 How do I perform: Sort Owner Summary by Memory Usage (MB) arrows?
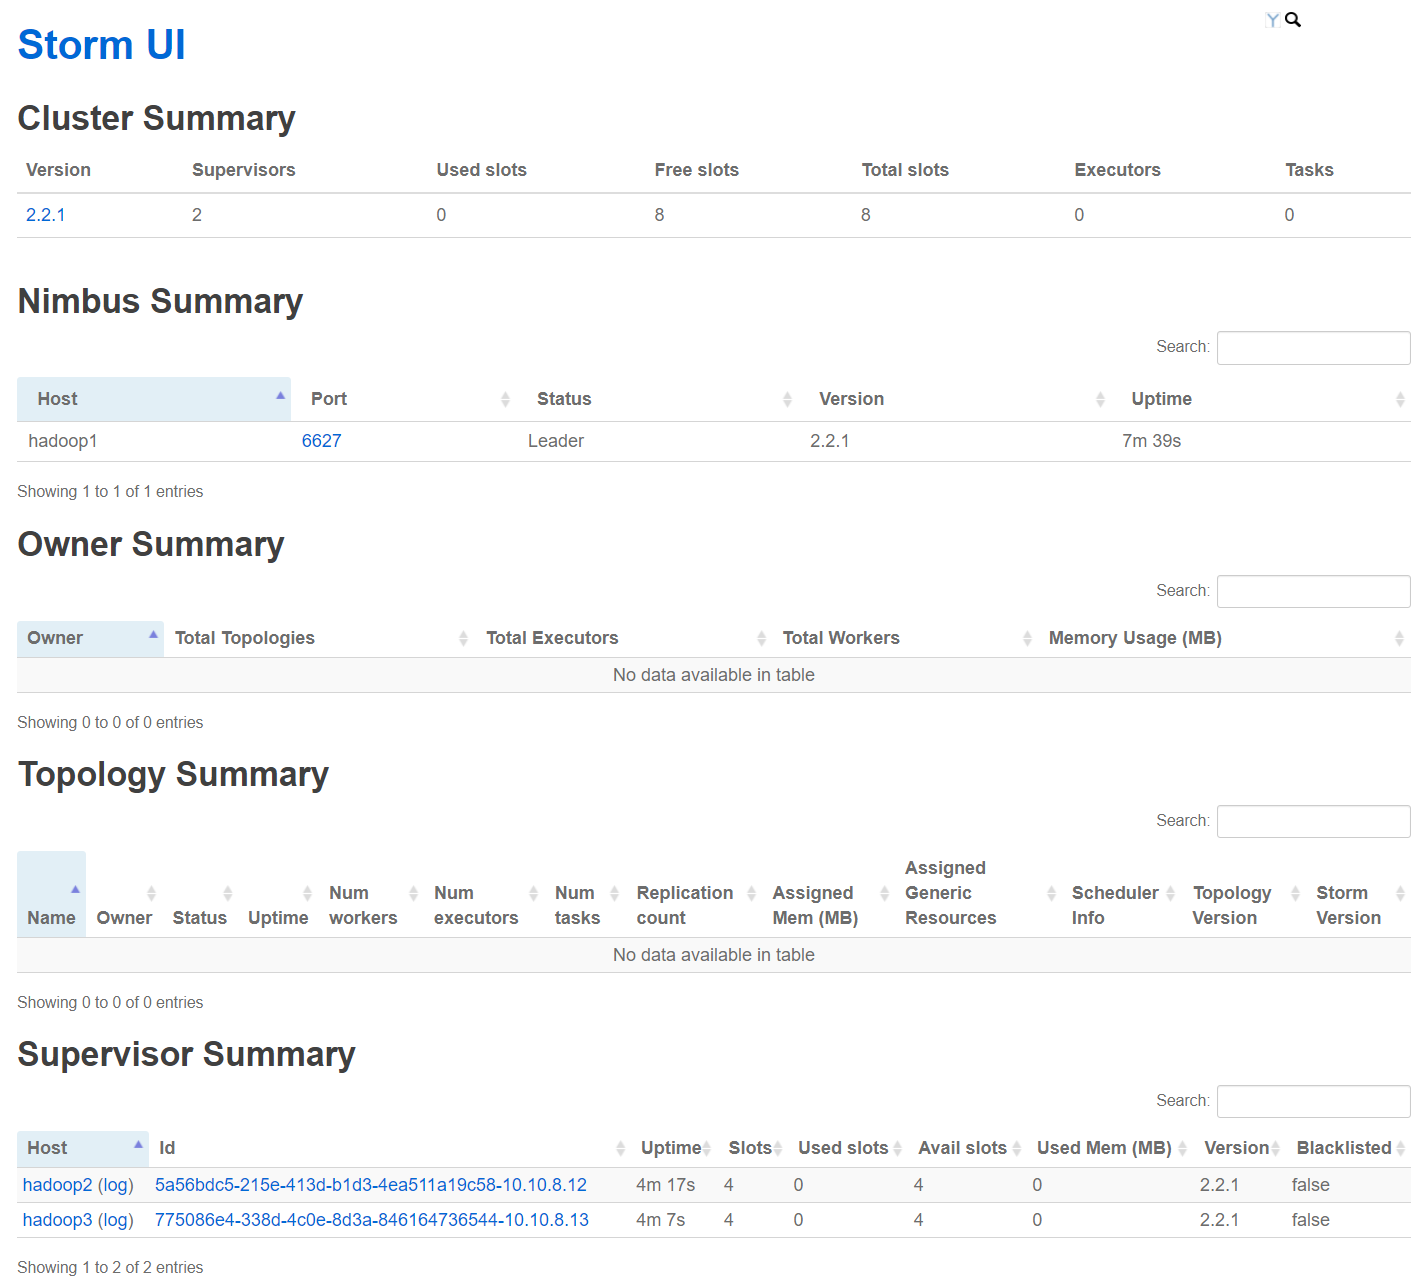point(1399,638)
